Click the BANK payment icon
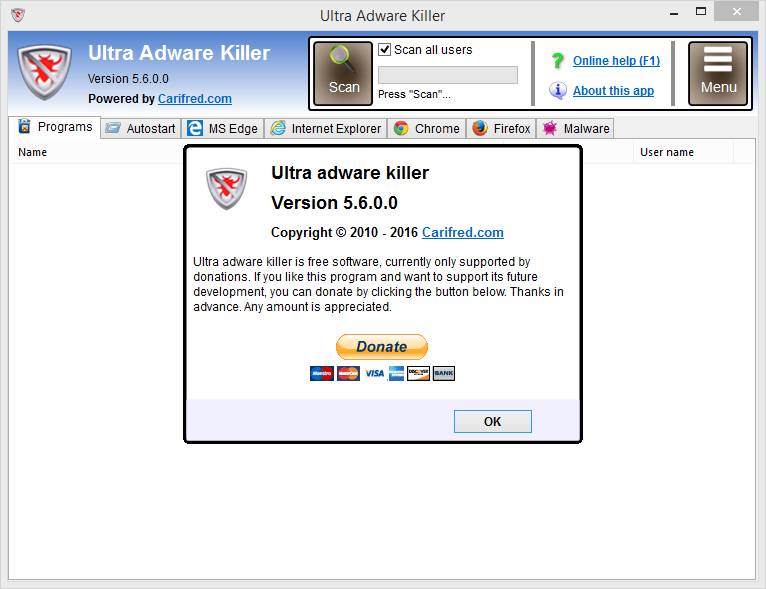The width and height of the screenshot is (766, 589). (x=444, y=373)
